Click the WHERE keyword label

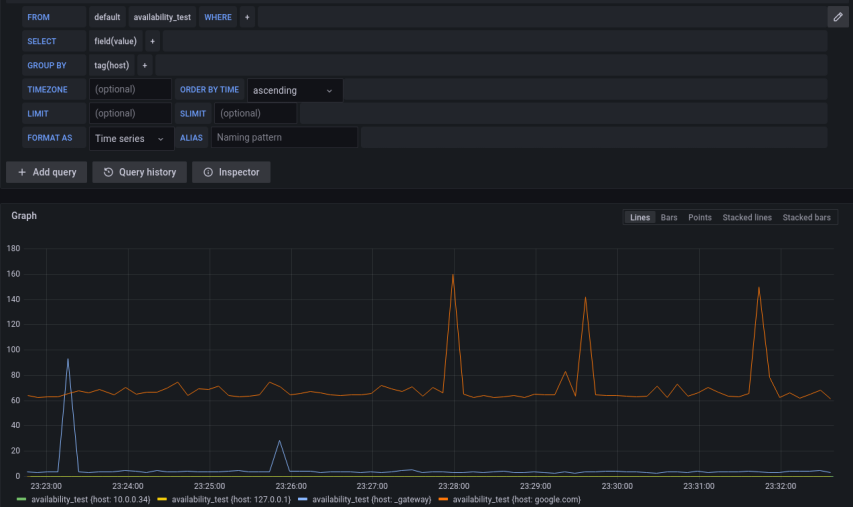218,17
